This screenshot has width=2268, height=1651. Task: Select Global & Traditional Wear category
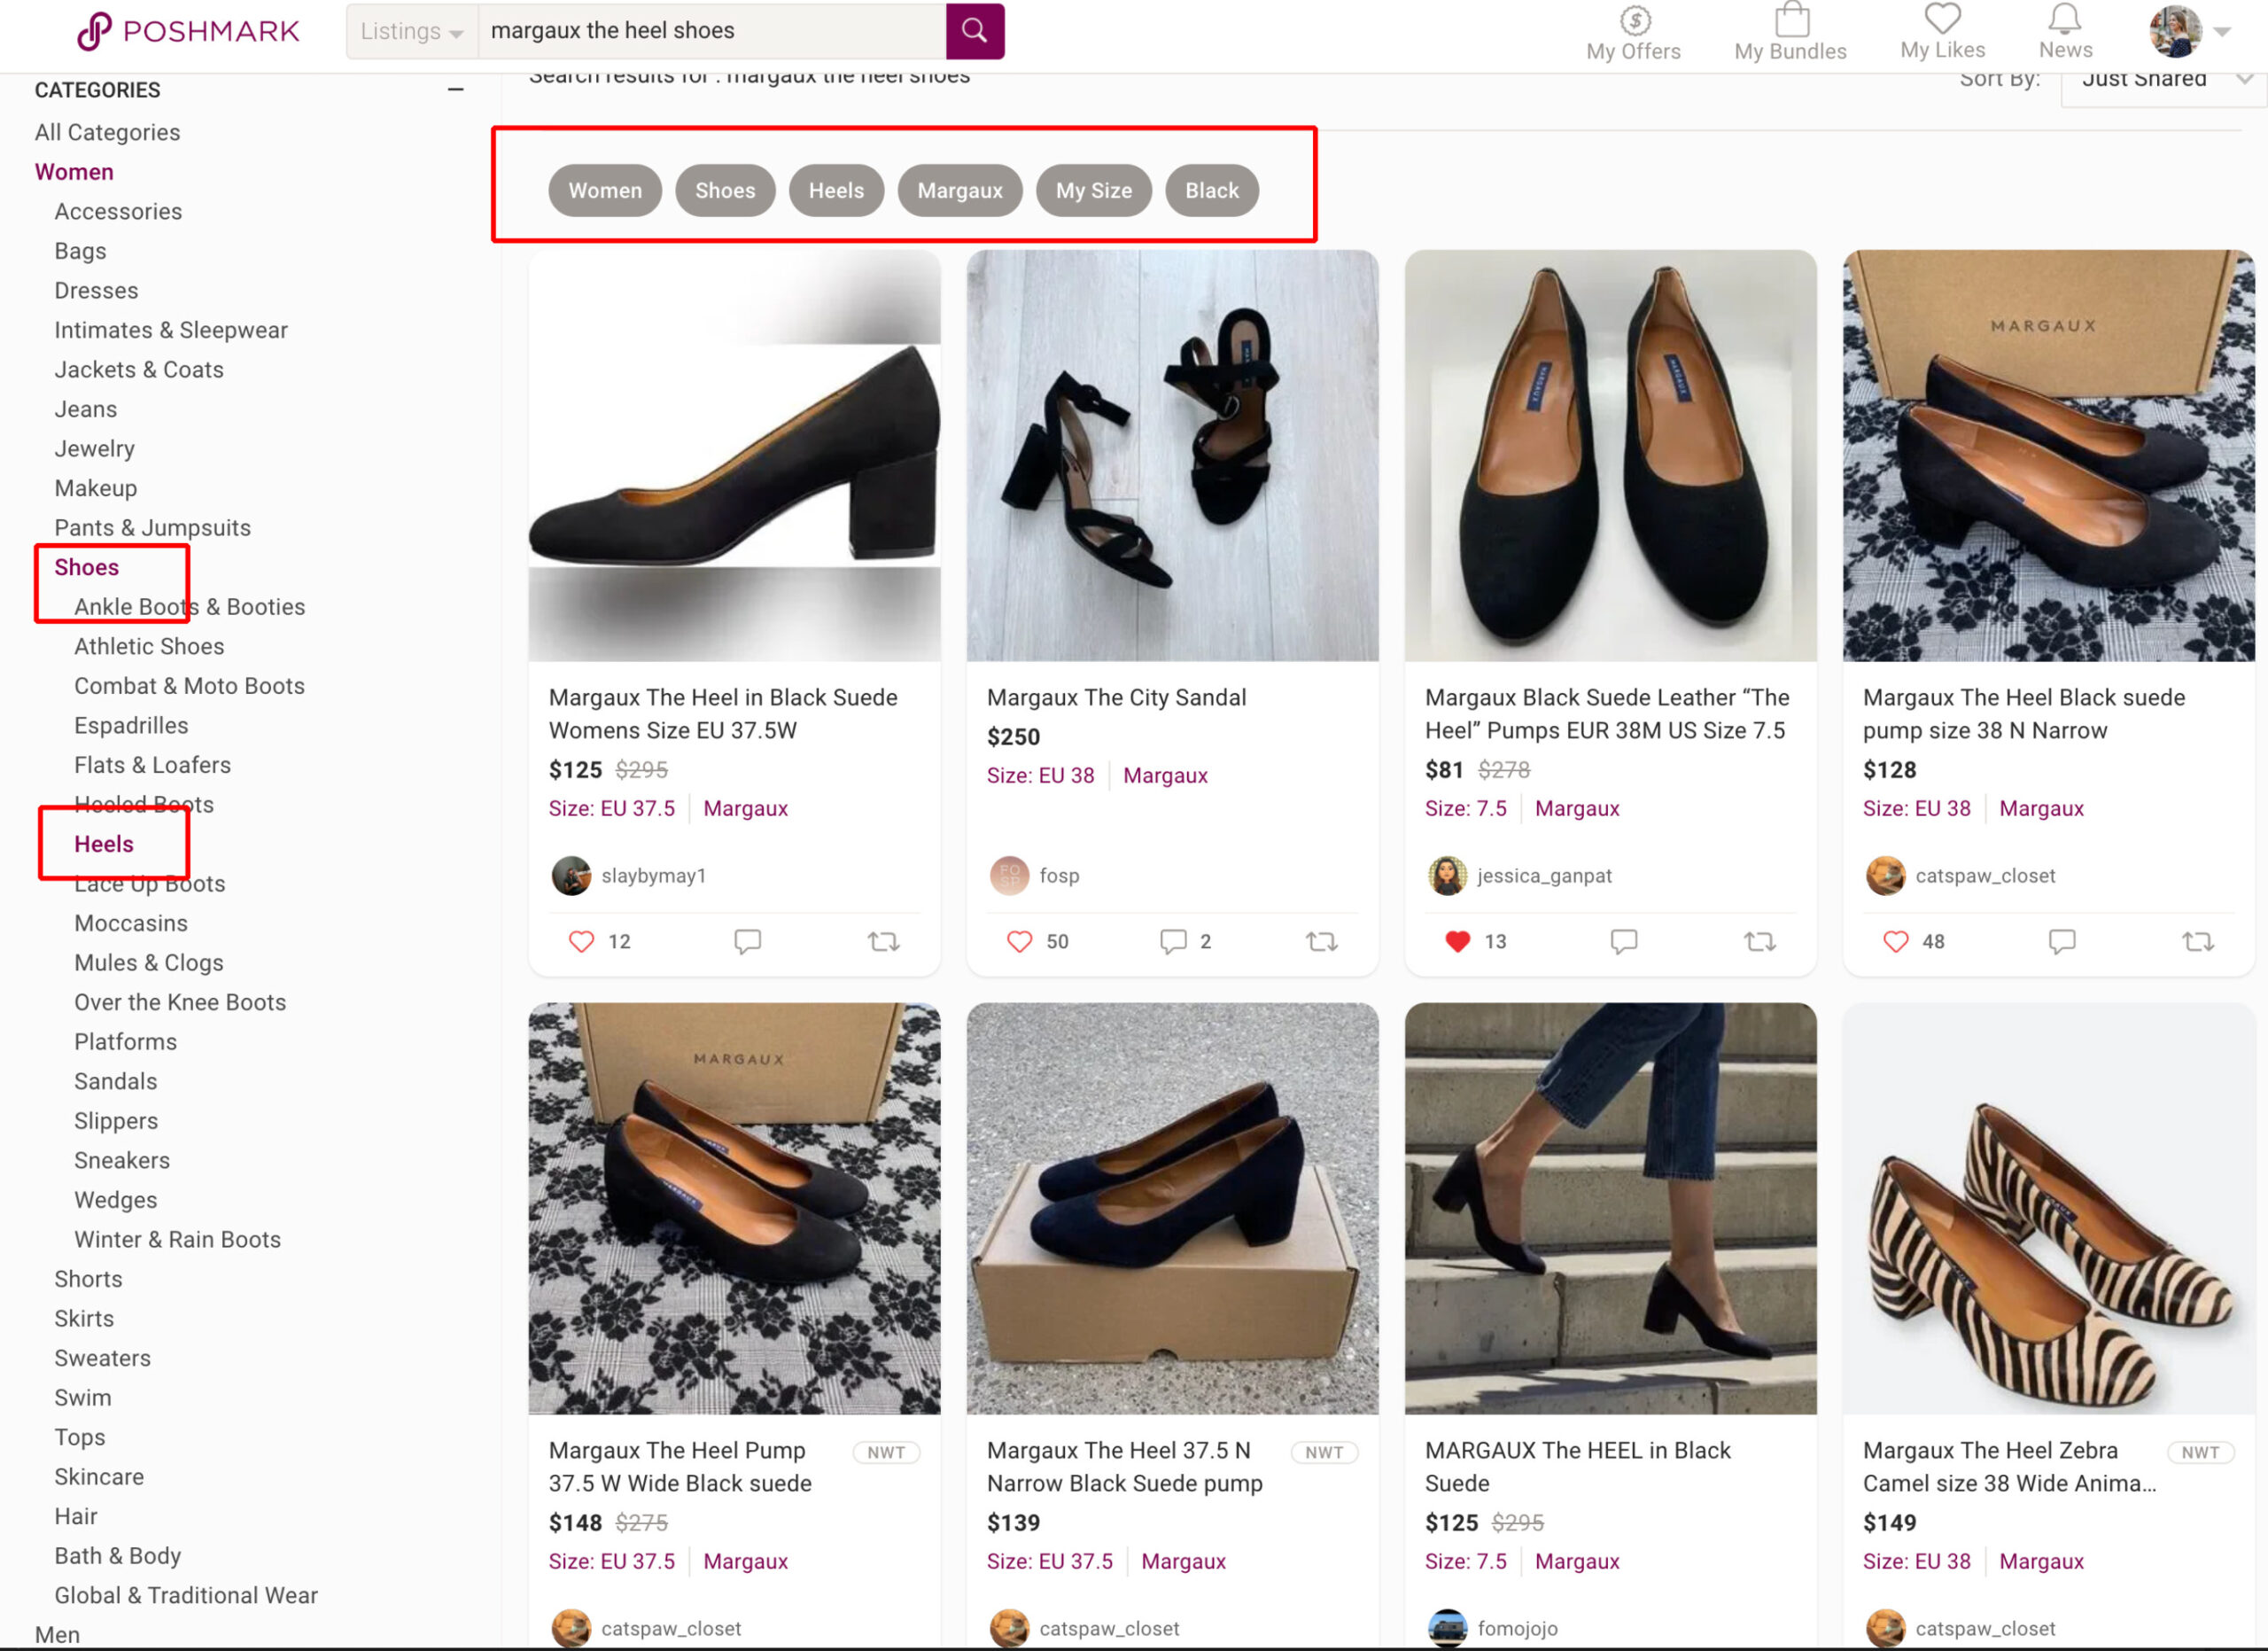click(186, 1595)
